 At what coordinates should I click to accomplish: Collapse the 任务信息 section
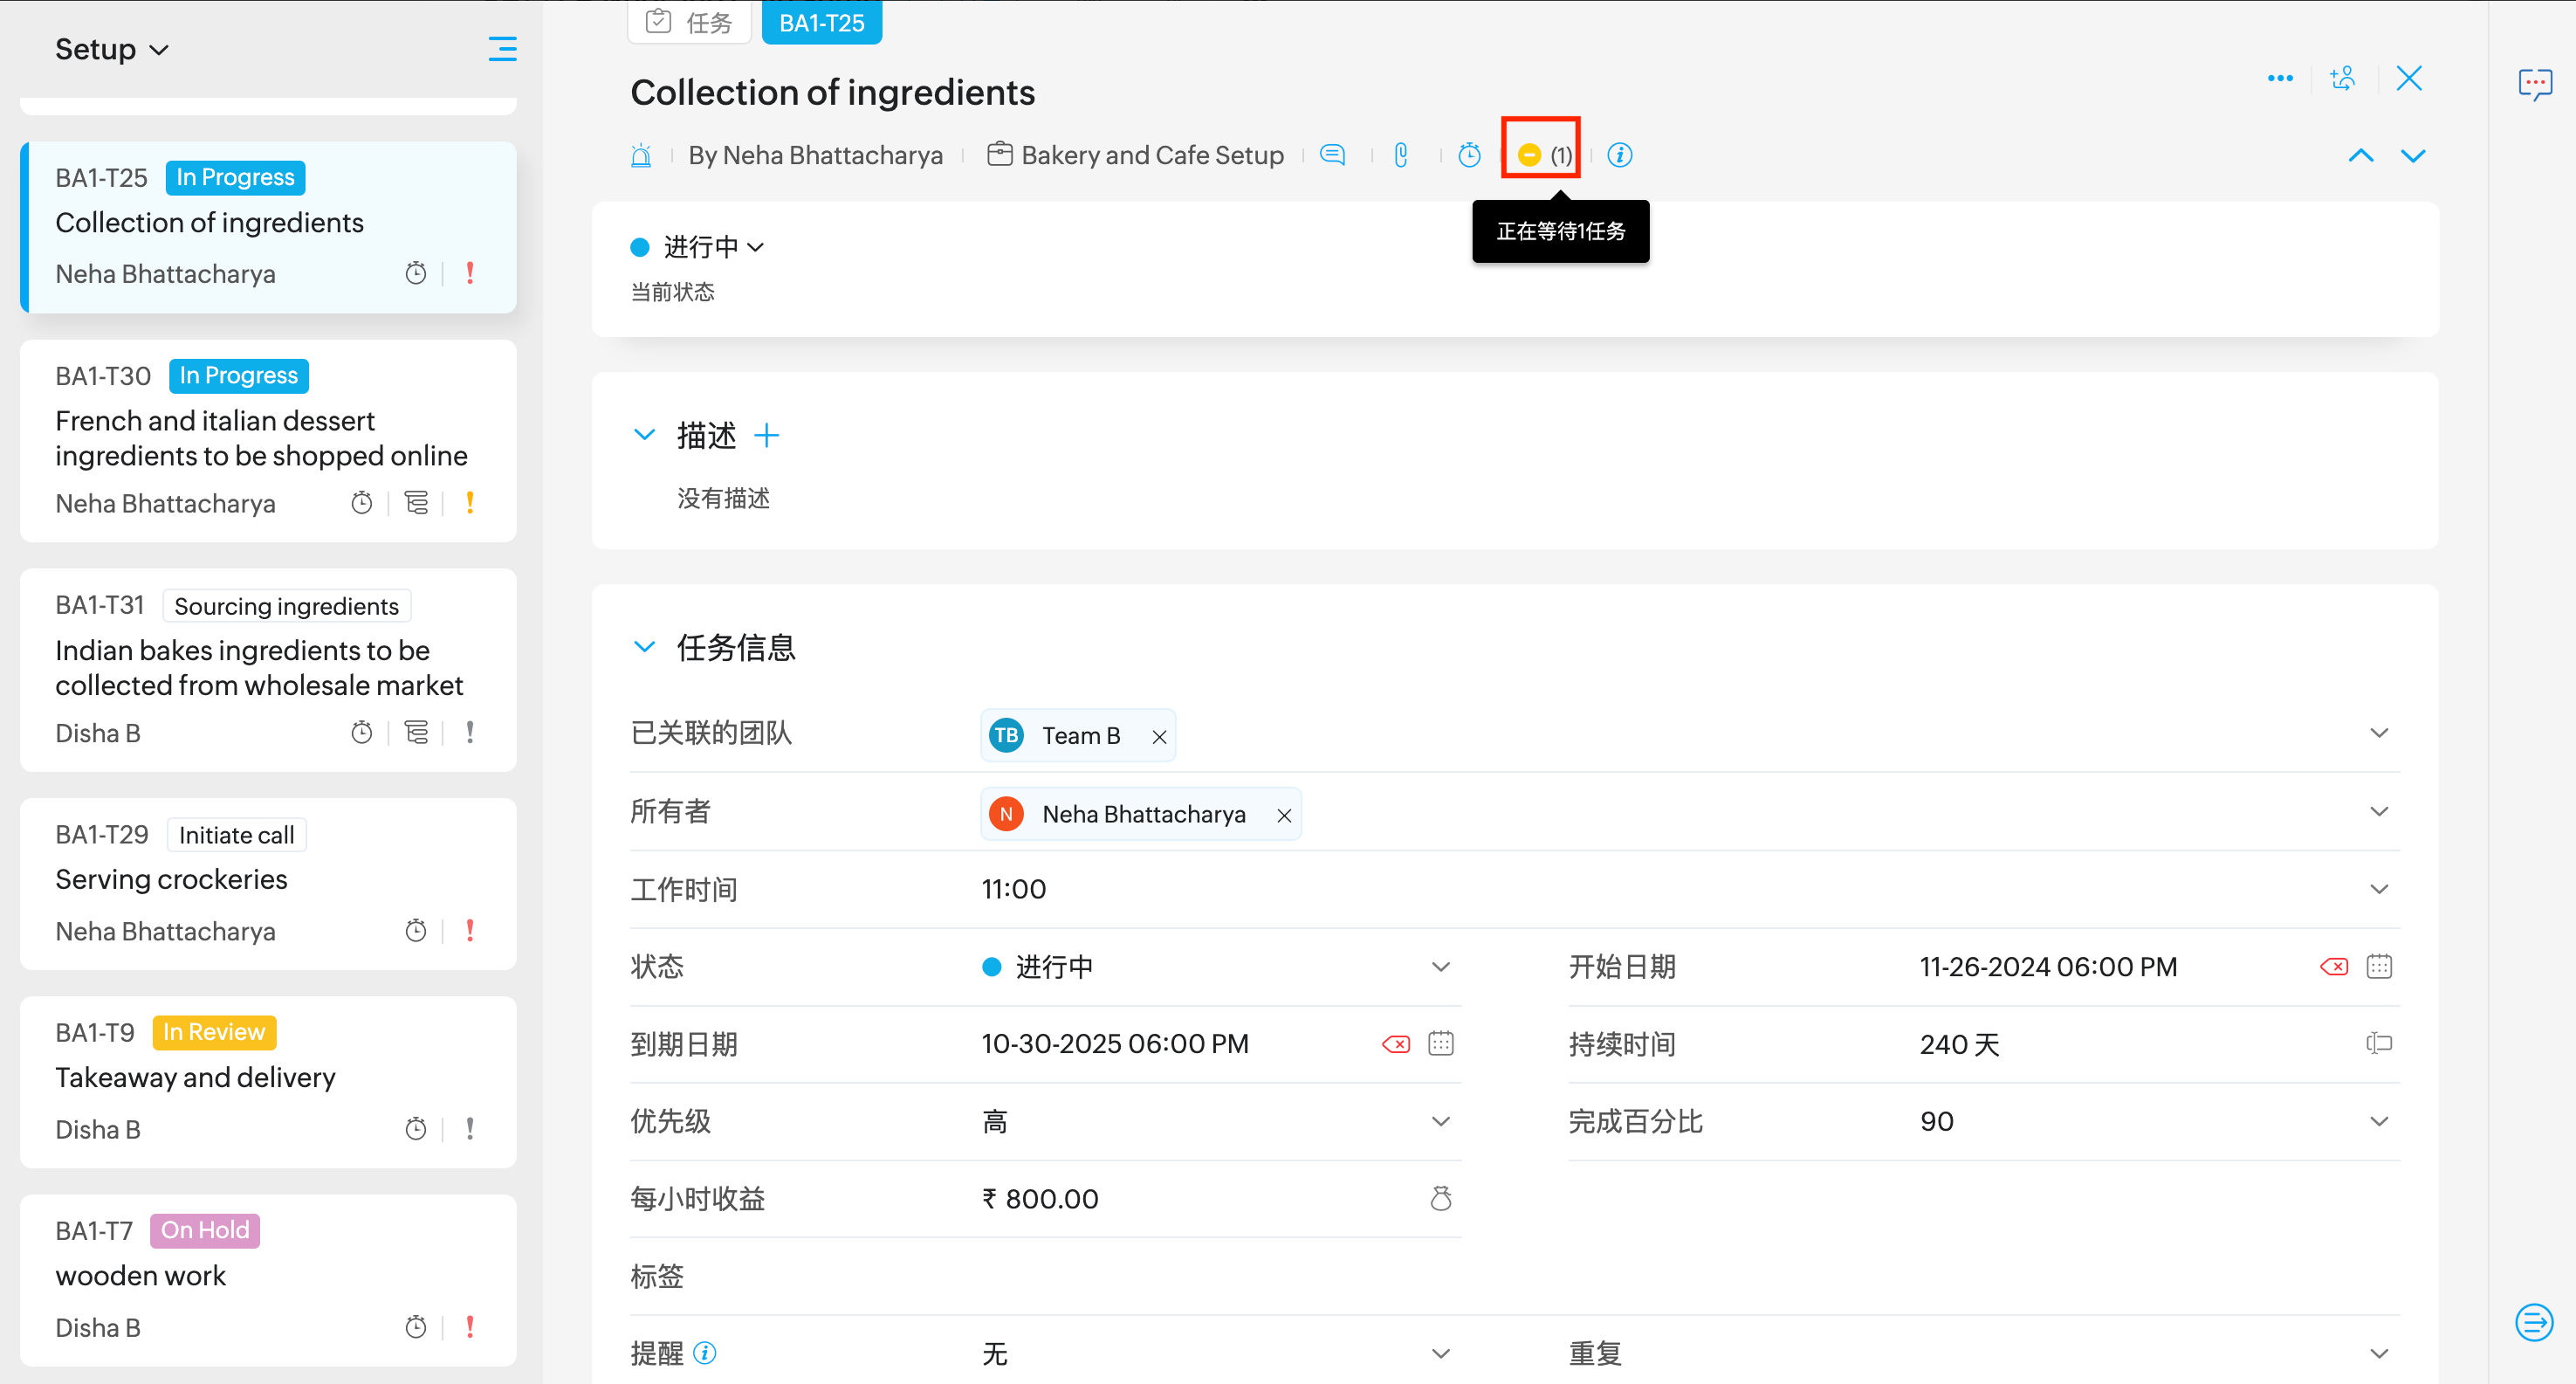[645, 647]
